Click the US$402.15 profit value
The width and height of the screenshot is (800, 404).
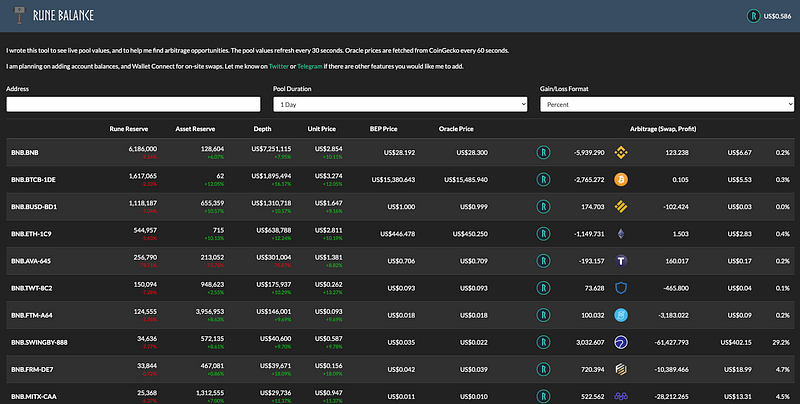(x=736, y=342)
